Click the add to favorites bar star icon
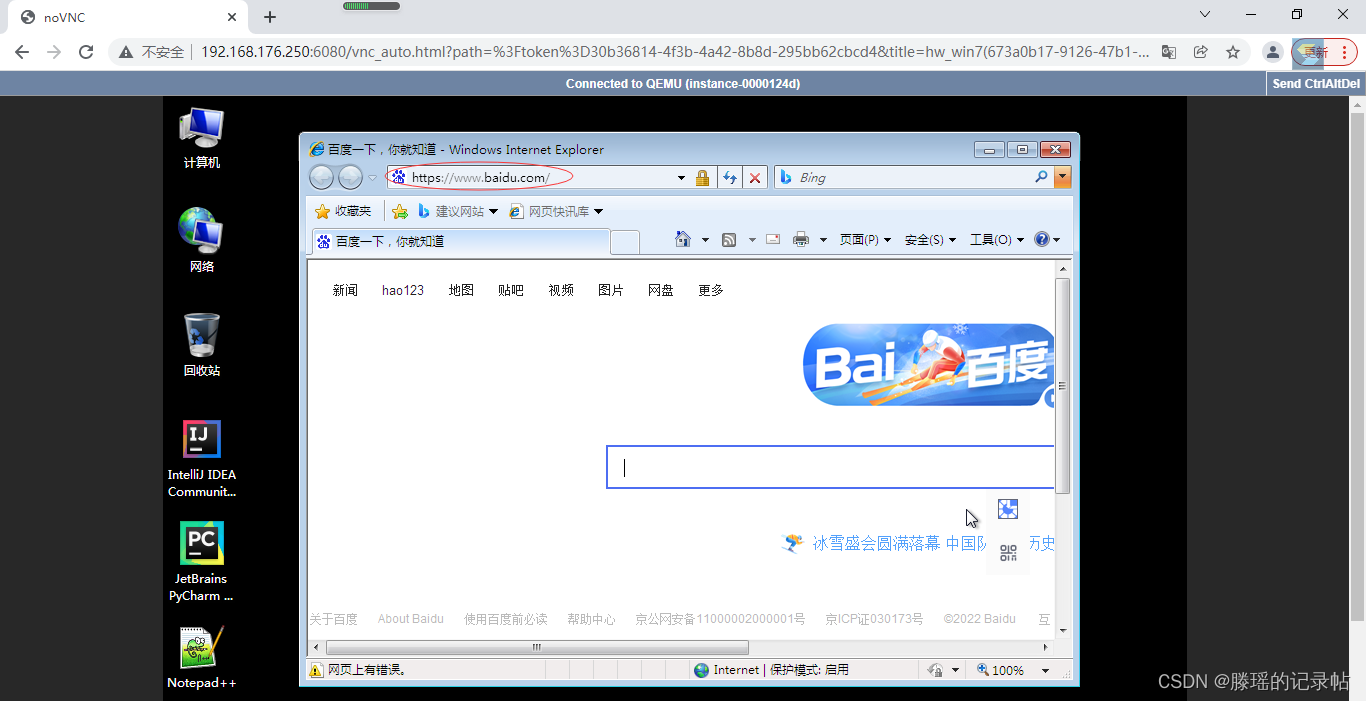Viewport: 1366px width, 701px height. (x=400, y=211)
